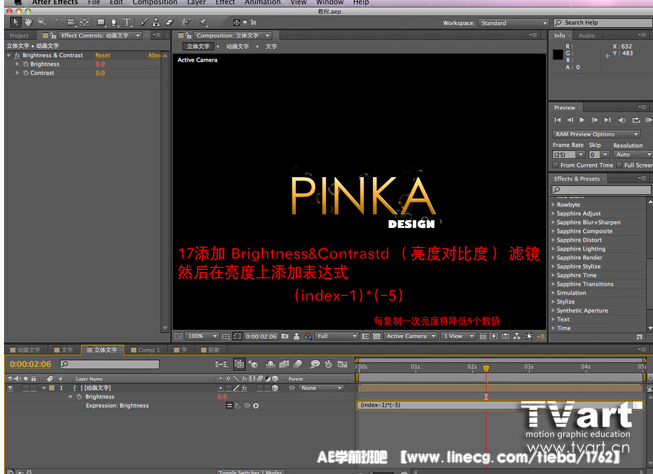Toggle the transparency grid icon

pyautogui.click(x=376, y=336)
